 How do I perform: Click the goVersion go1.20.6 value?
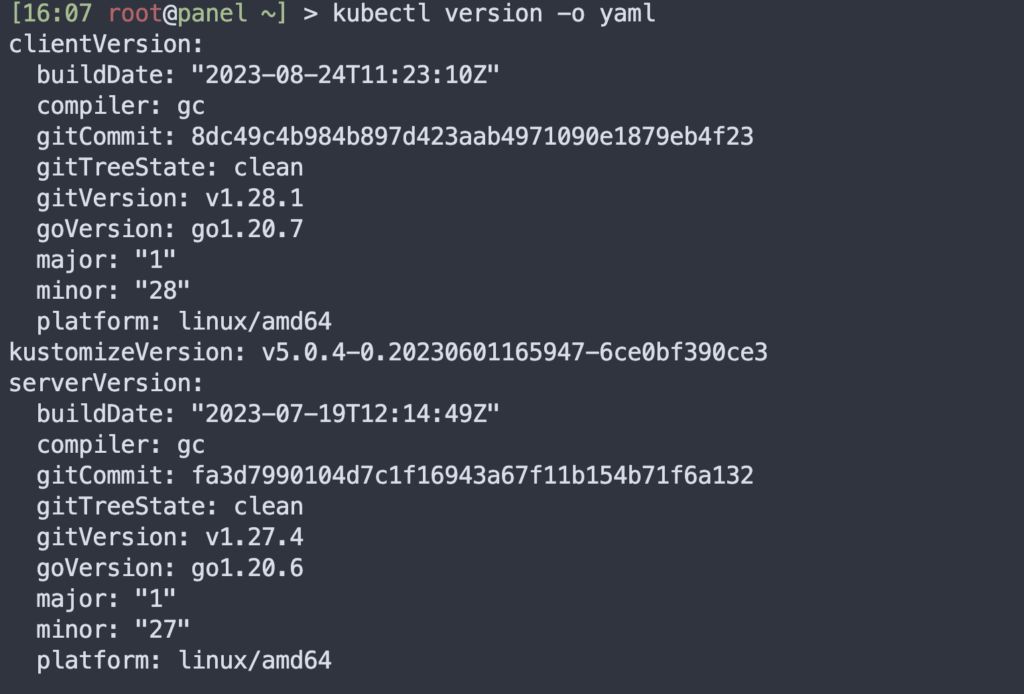[247, 568]
